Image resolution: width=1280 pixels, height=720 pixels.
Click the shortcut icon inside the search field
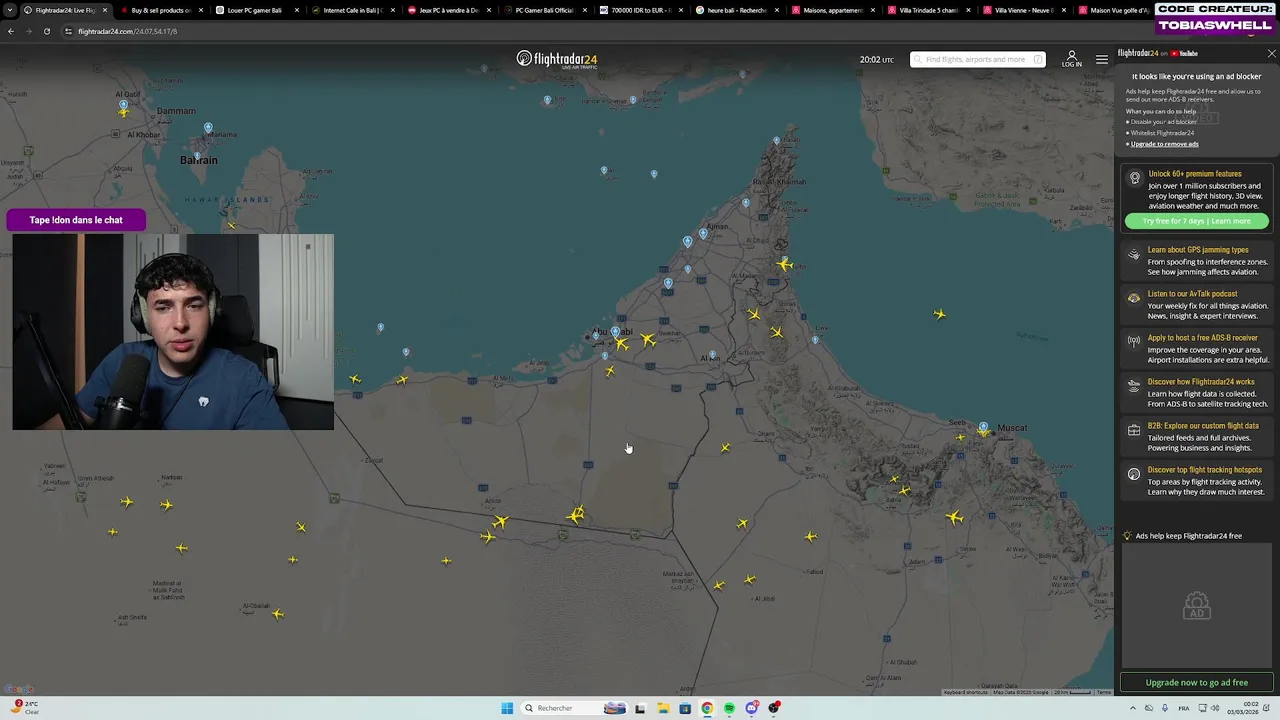1037,60
